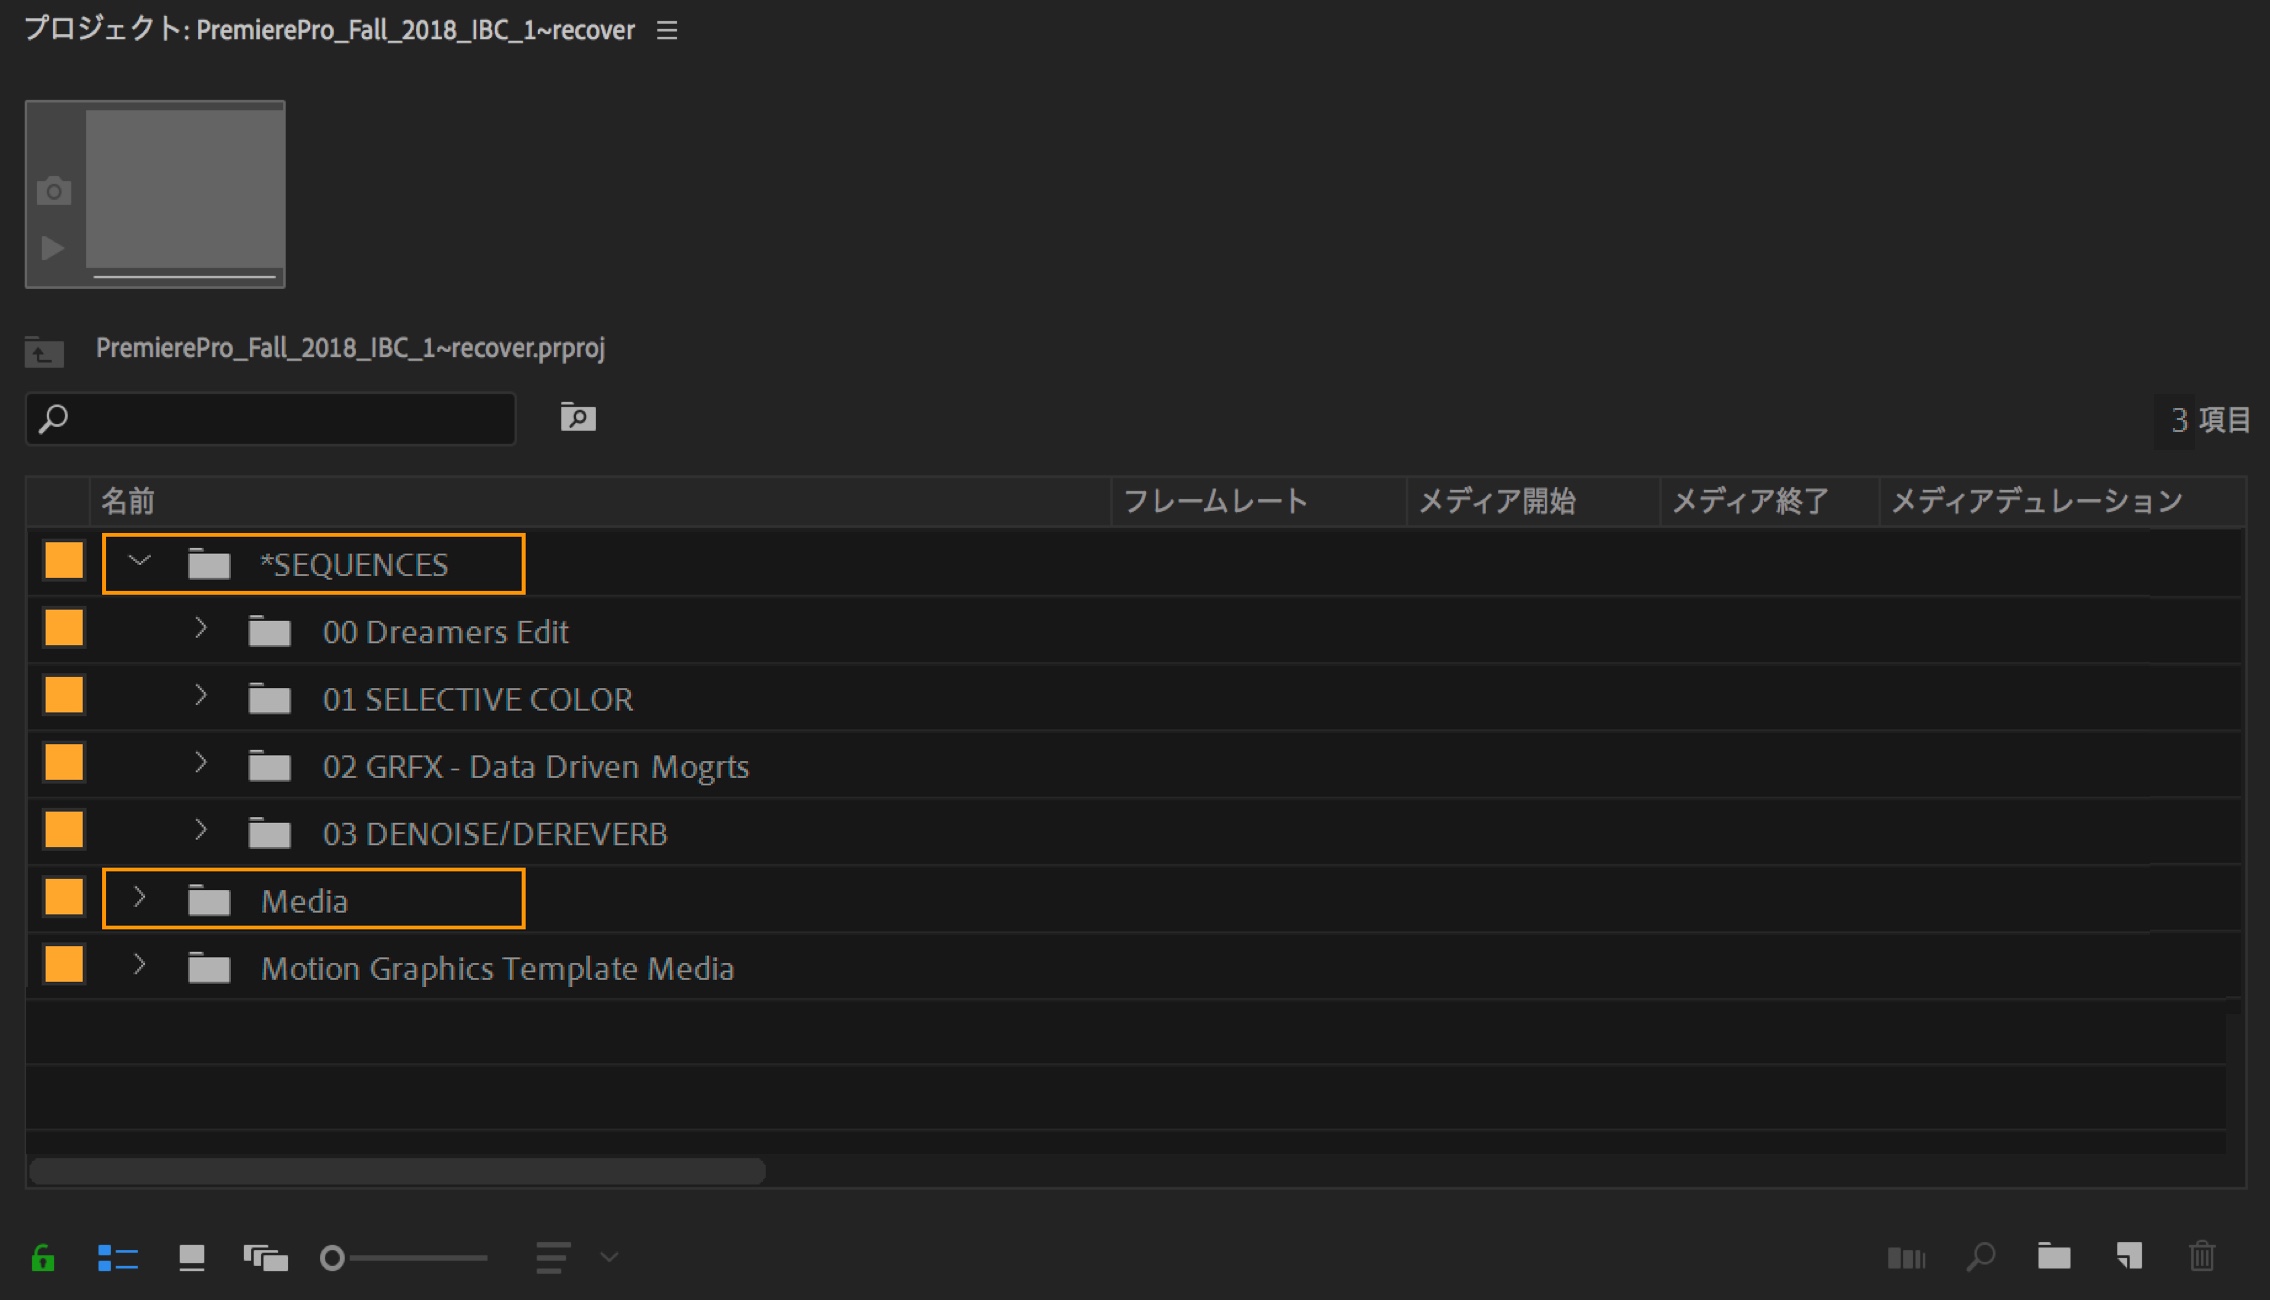Click the 3 項目 item count
Image resolution: width=2270 pixels, height=1300 pixels.
2210,420
